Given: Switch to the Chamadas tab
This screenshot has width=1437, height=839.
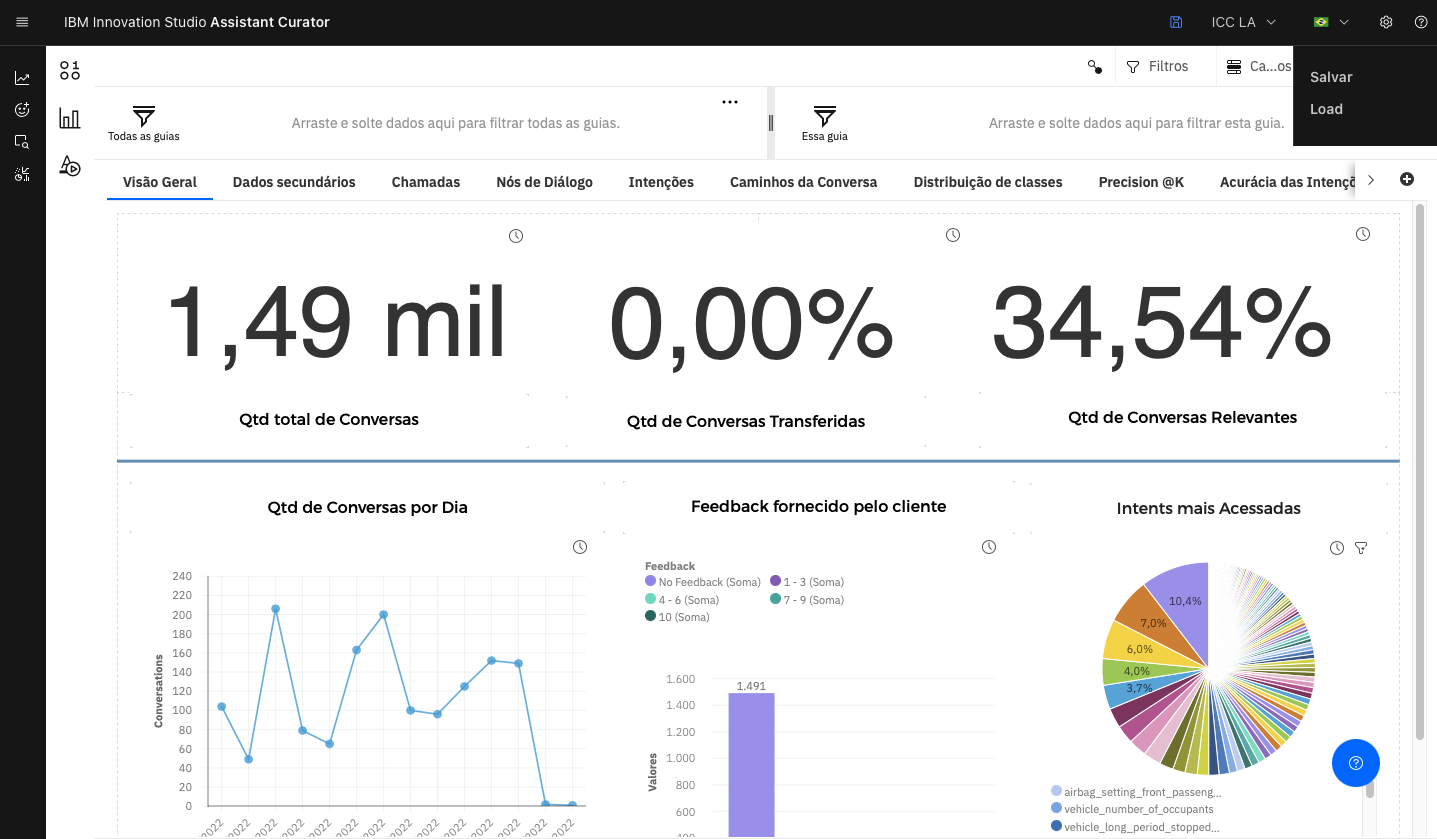Looking at the screenshot, I should (426, 182).
